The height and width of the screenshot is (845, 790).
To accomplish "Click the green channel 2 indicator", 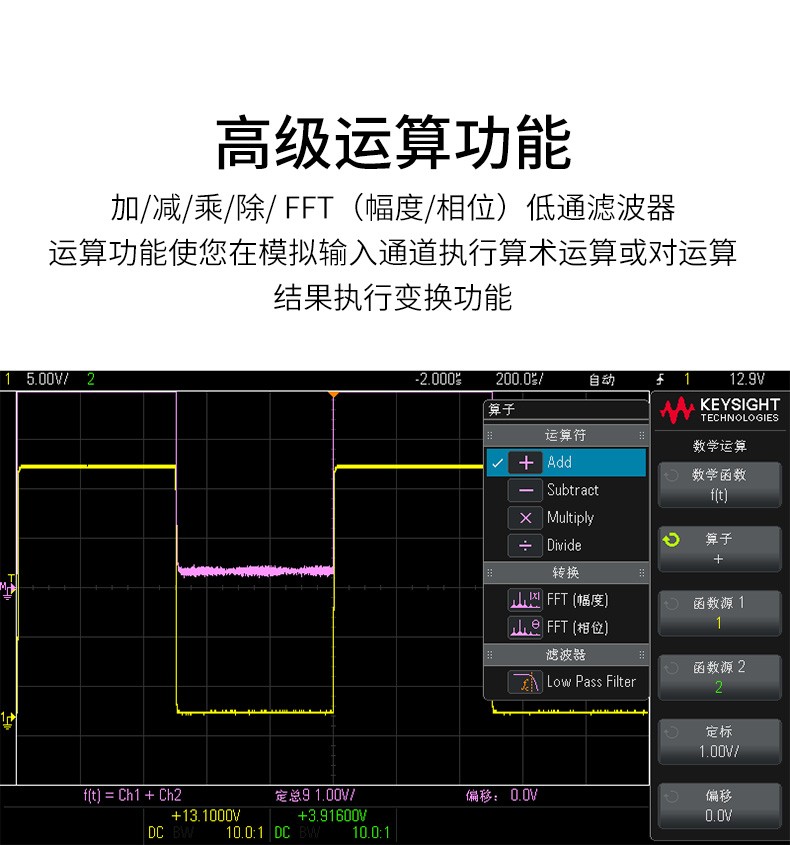I will (91, 379).
